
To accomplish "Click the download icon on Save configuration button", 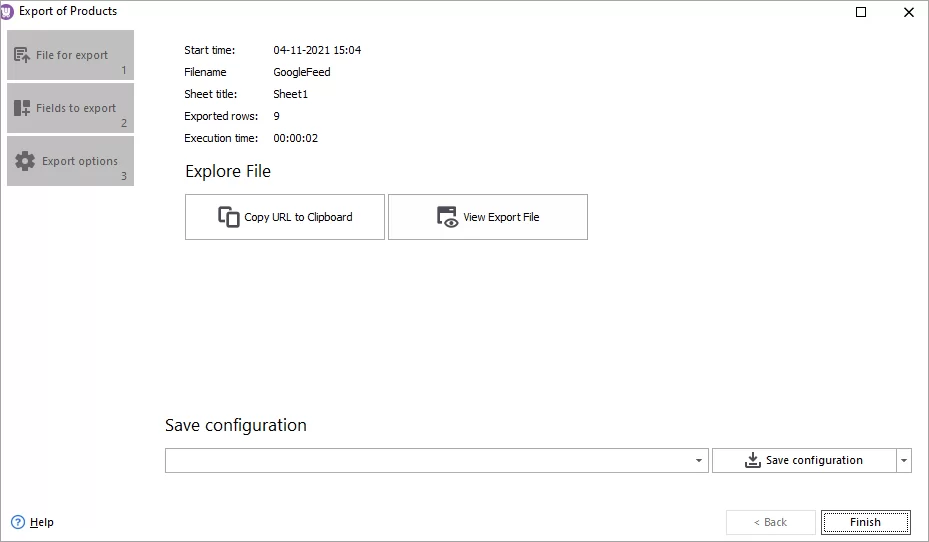I will [753, 460].
